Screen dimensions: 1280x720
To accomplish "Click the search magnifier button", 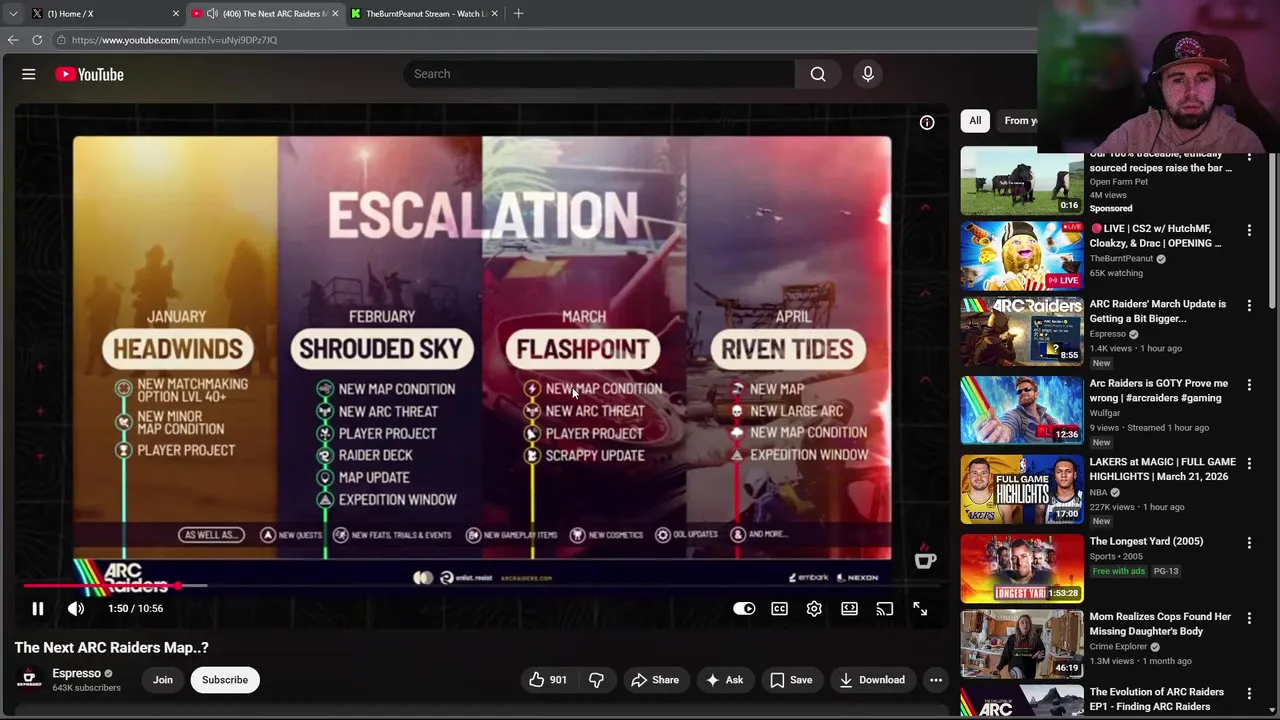I will [818, 74].
